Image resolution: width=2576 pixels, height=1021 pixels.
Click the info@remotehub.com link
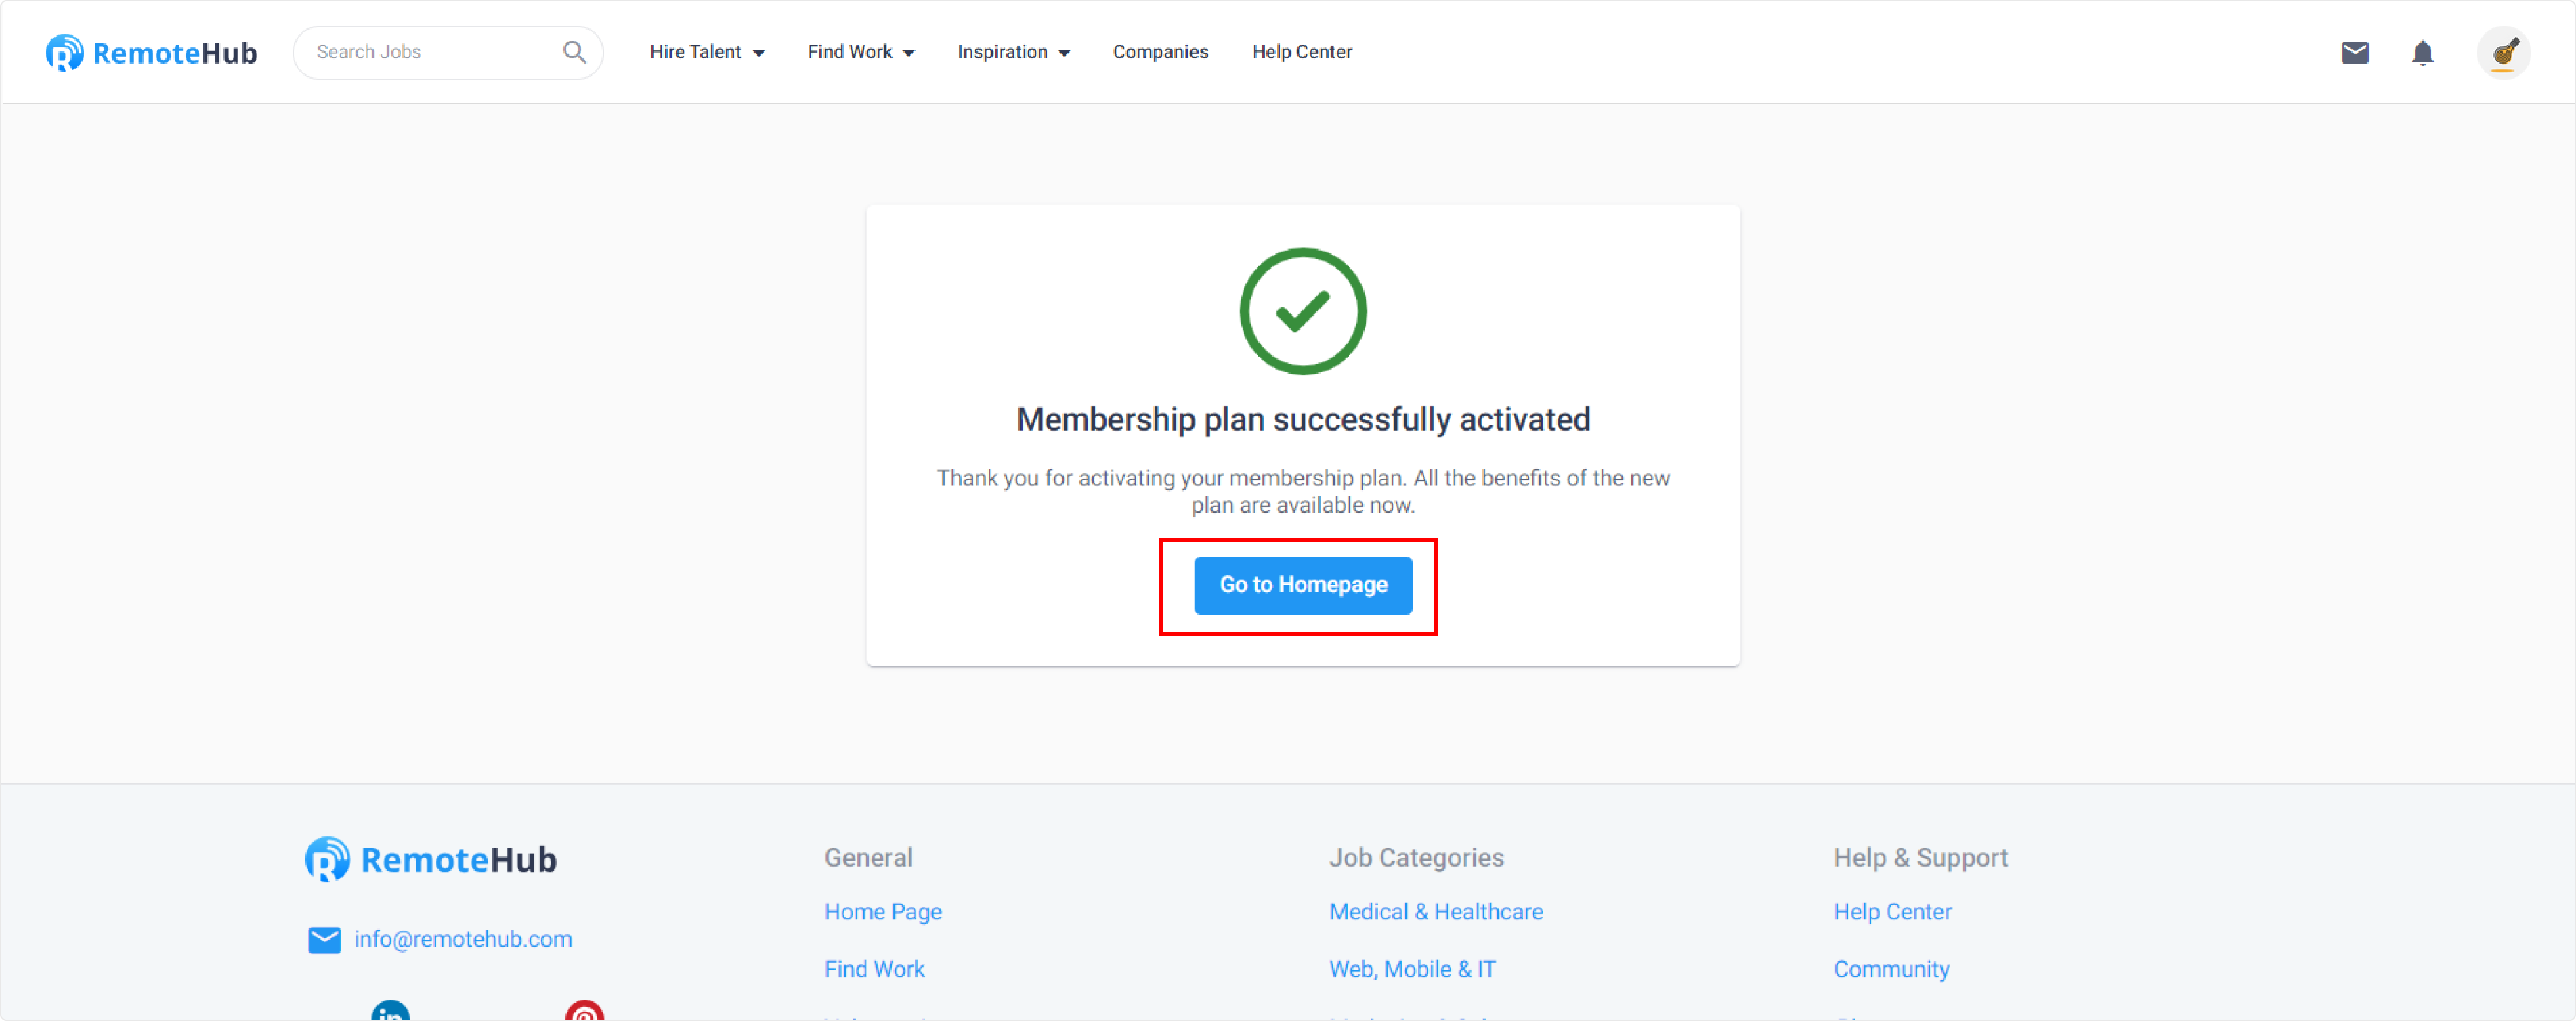tap(463, 939)
